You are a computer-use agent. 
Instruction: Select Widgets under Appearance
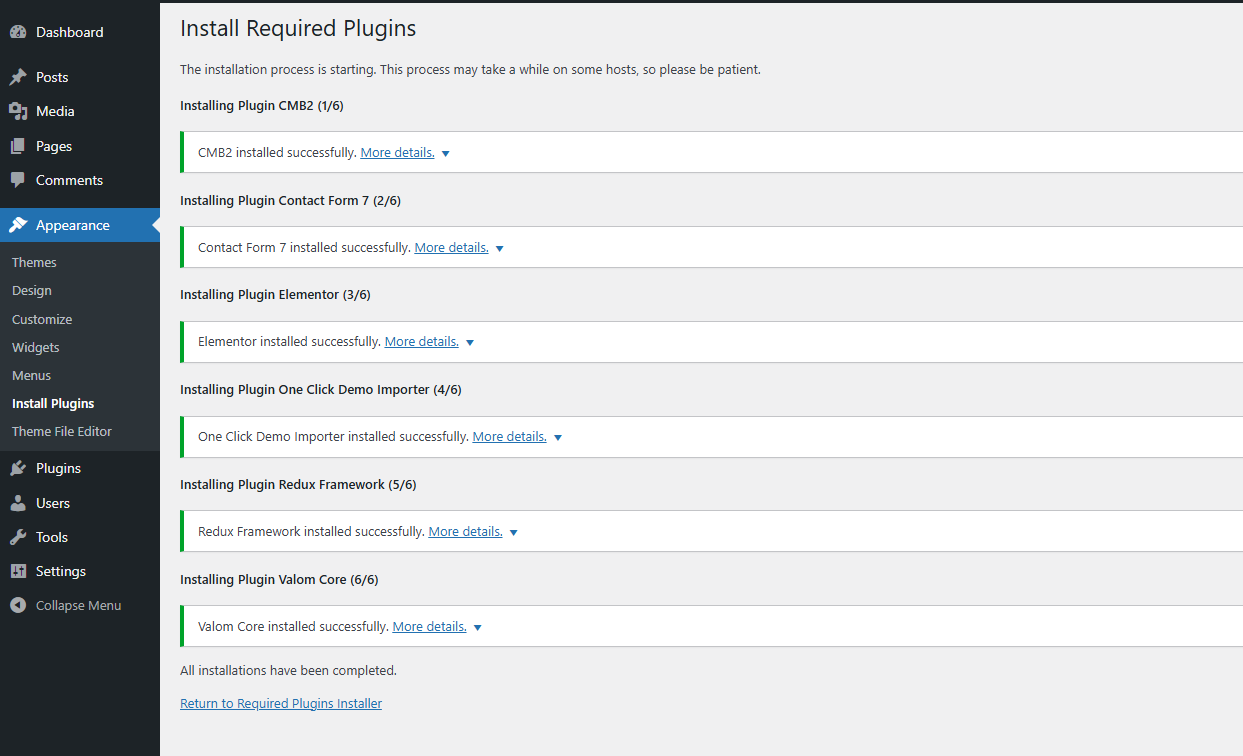click(x=35, y=347)
